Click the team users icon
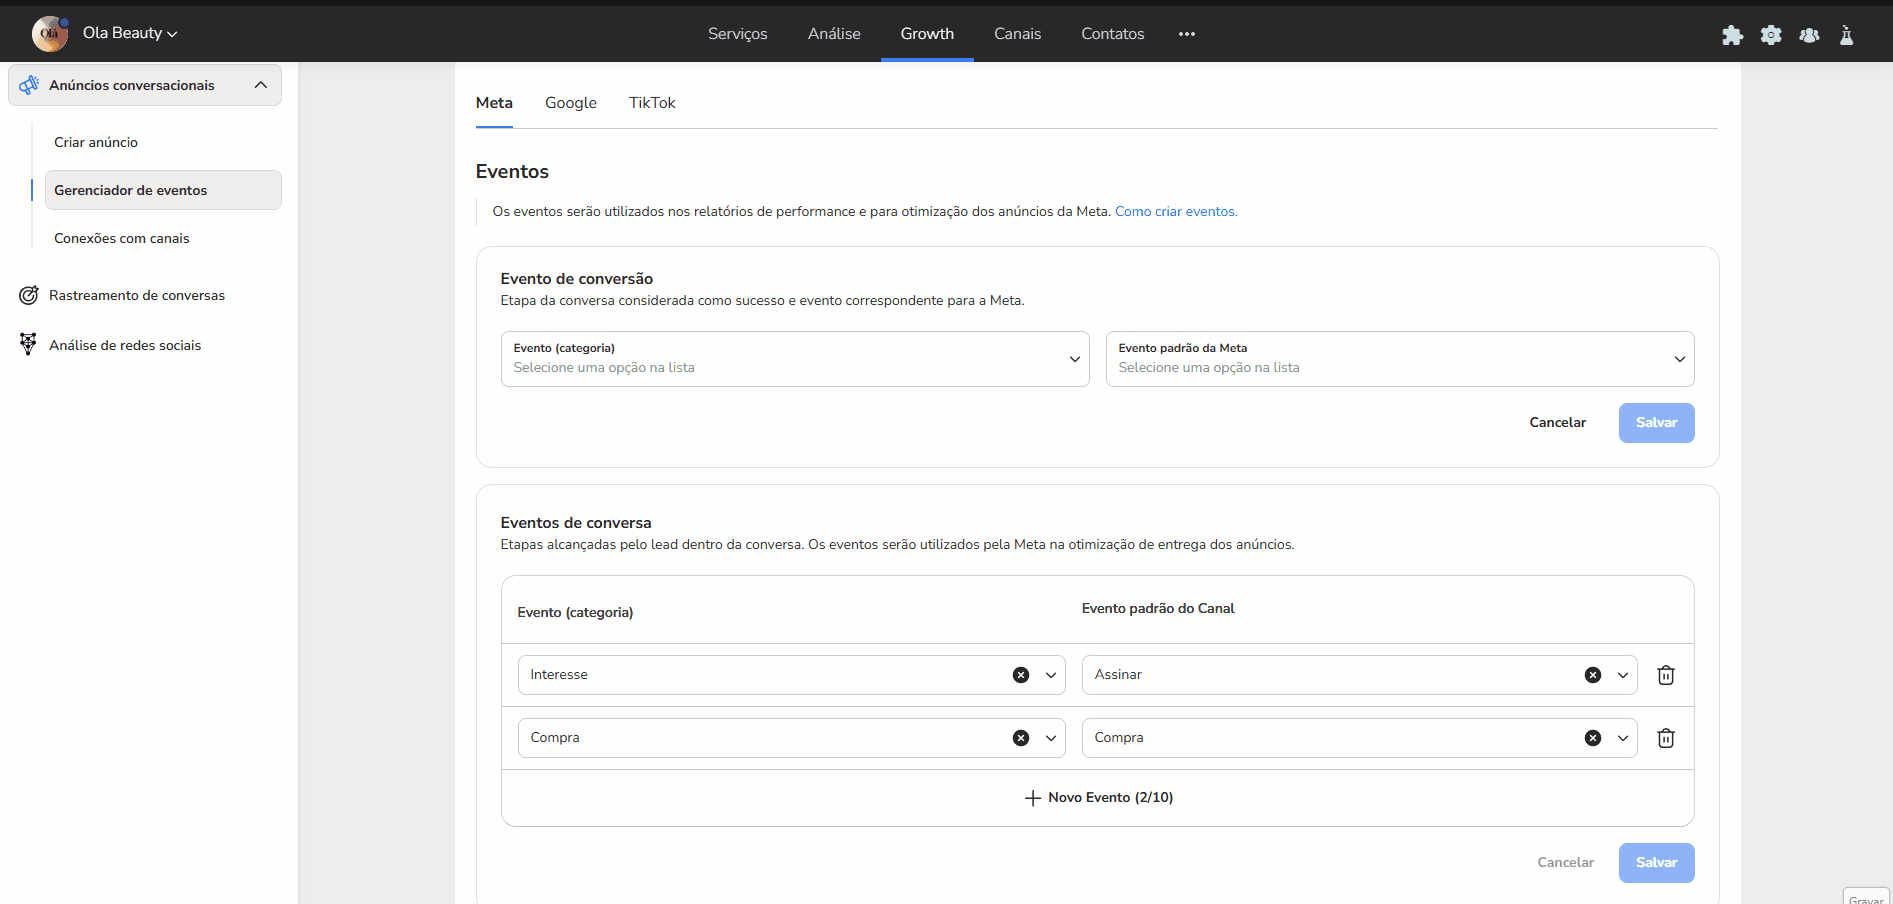Screen dimensions: 1893x904 coord(1809,35)
